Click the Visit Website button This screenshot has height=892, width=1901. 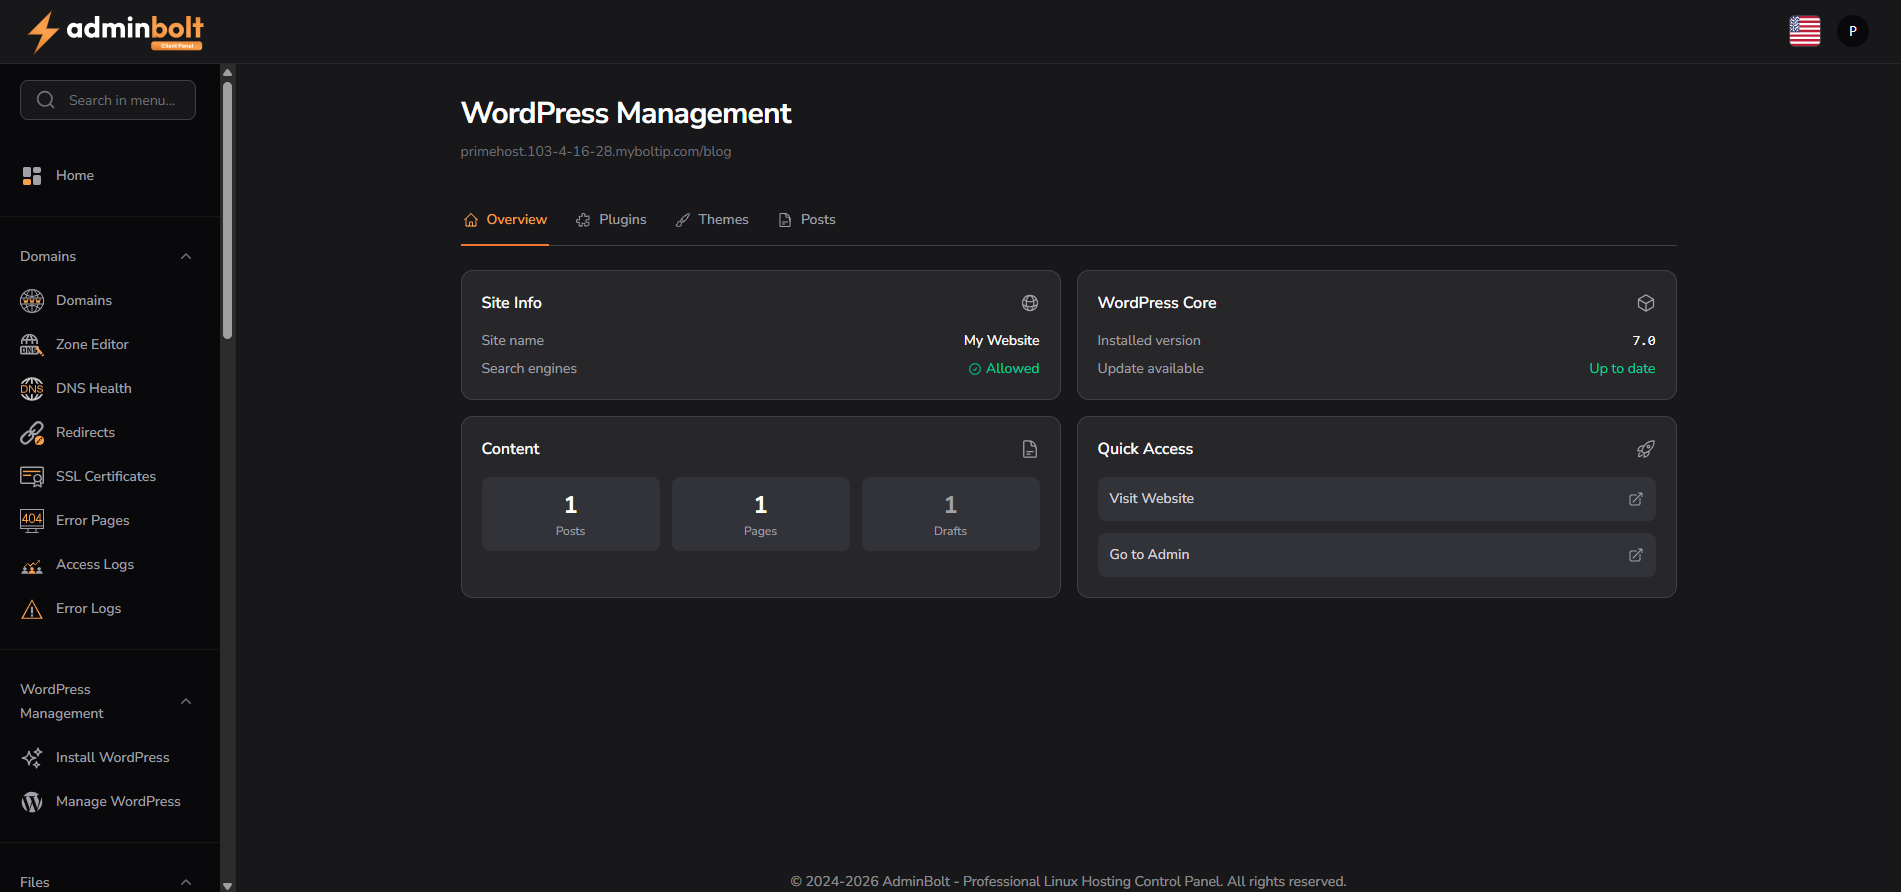(1376, 499)
